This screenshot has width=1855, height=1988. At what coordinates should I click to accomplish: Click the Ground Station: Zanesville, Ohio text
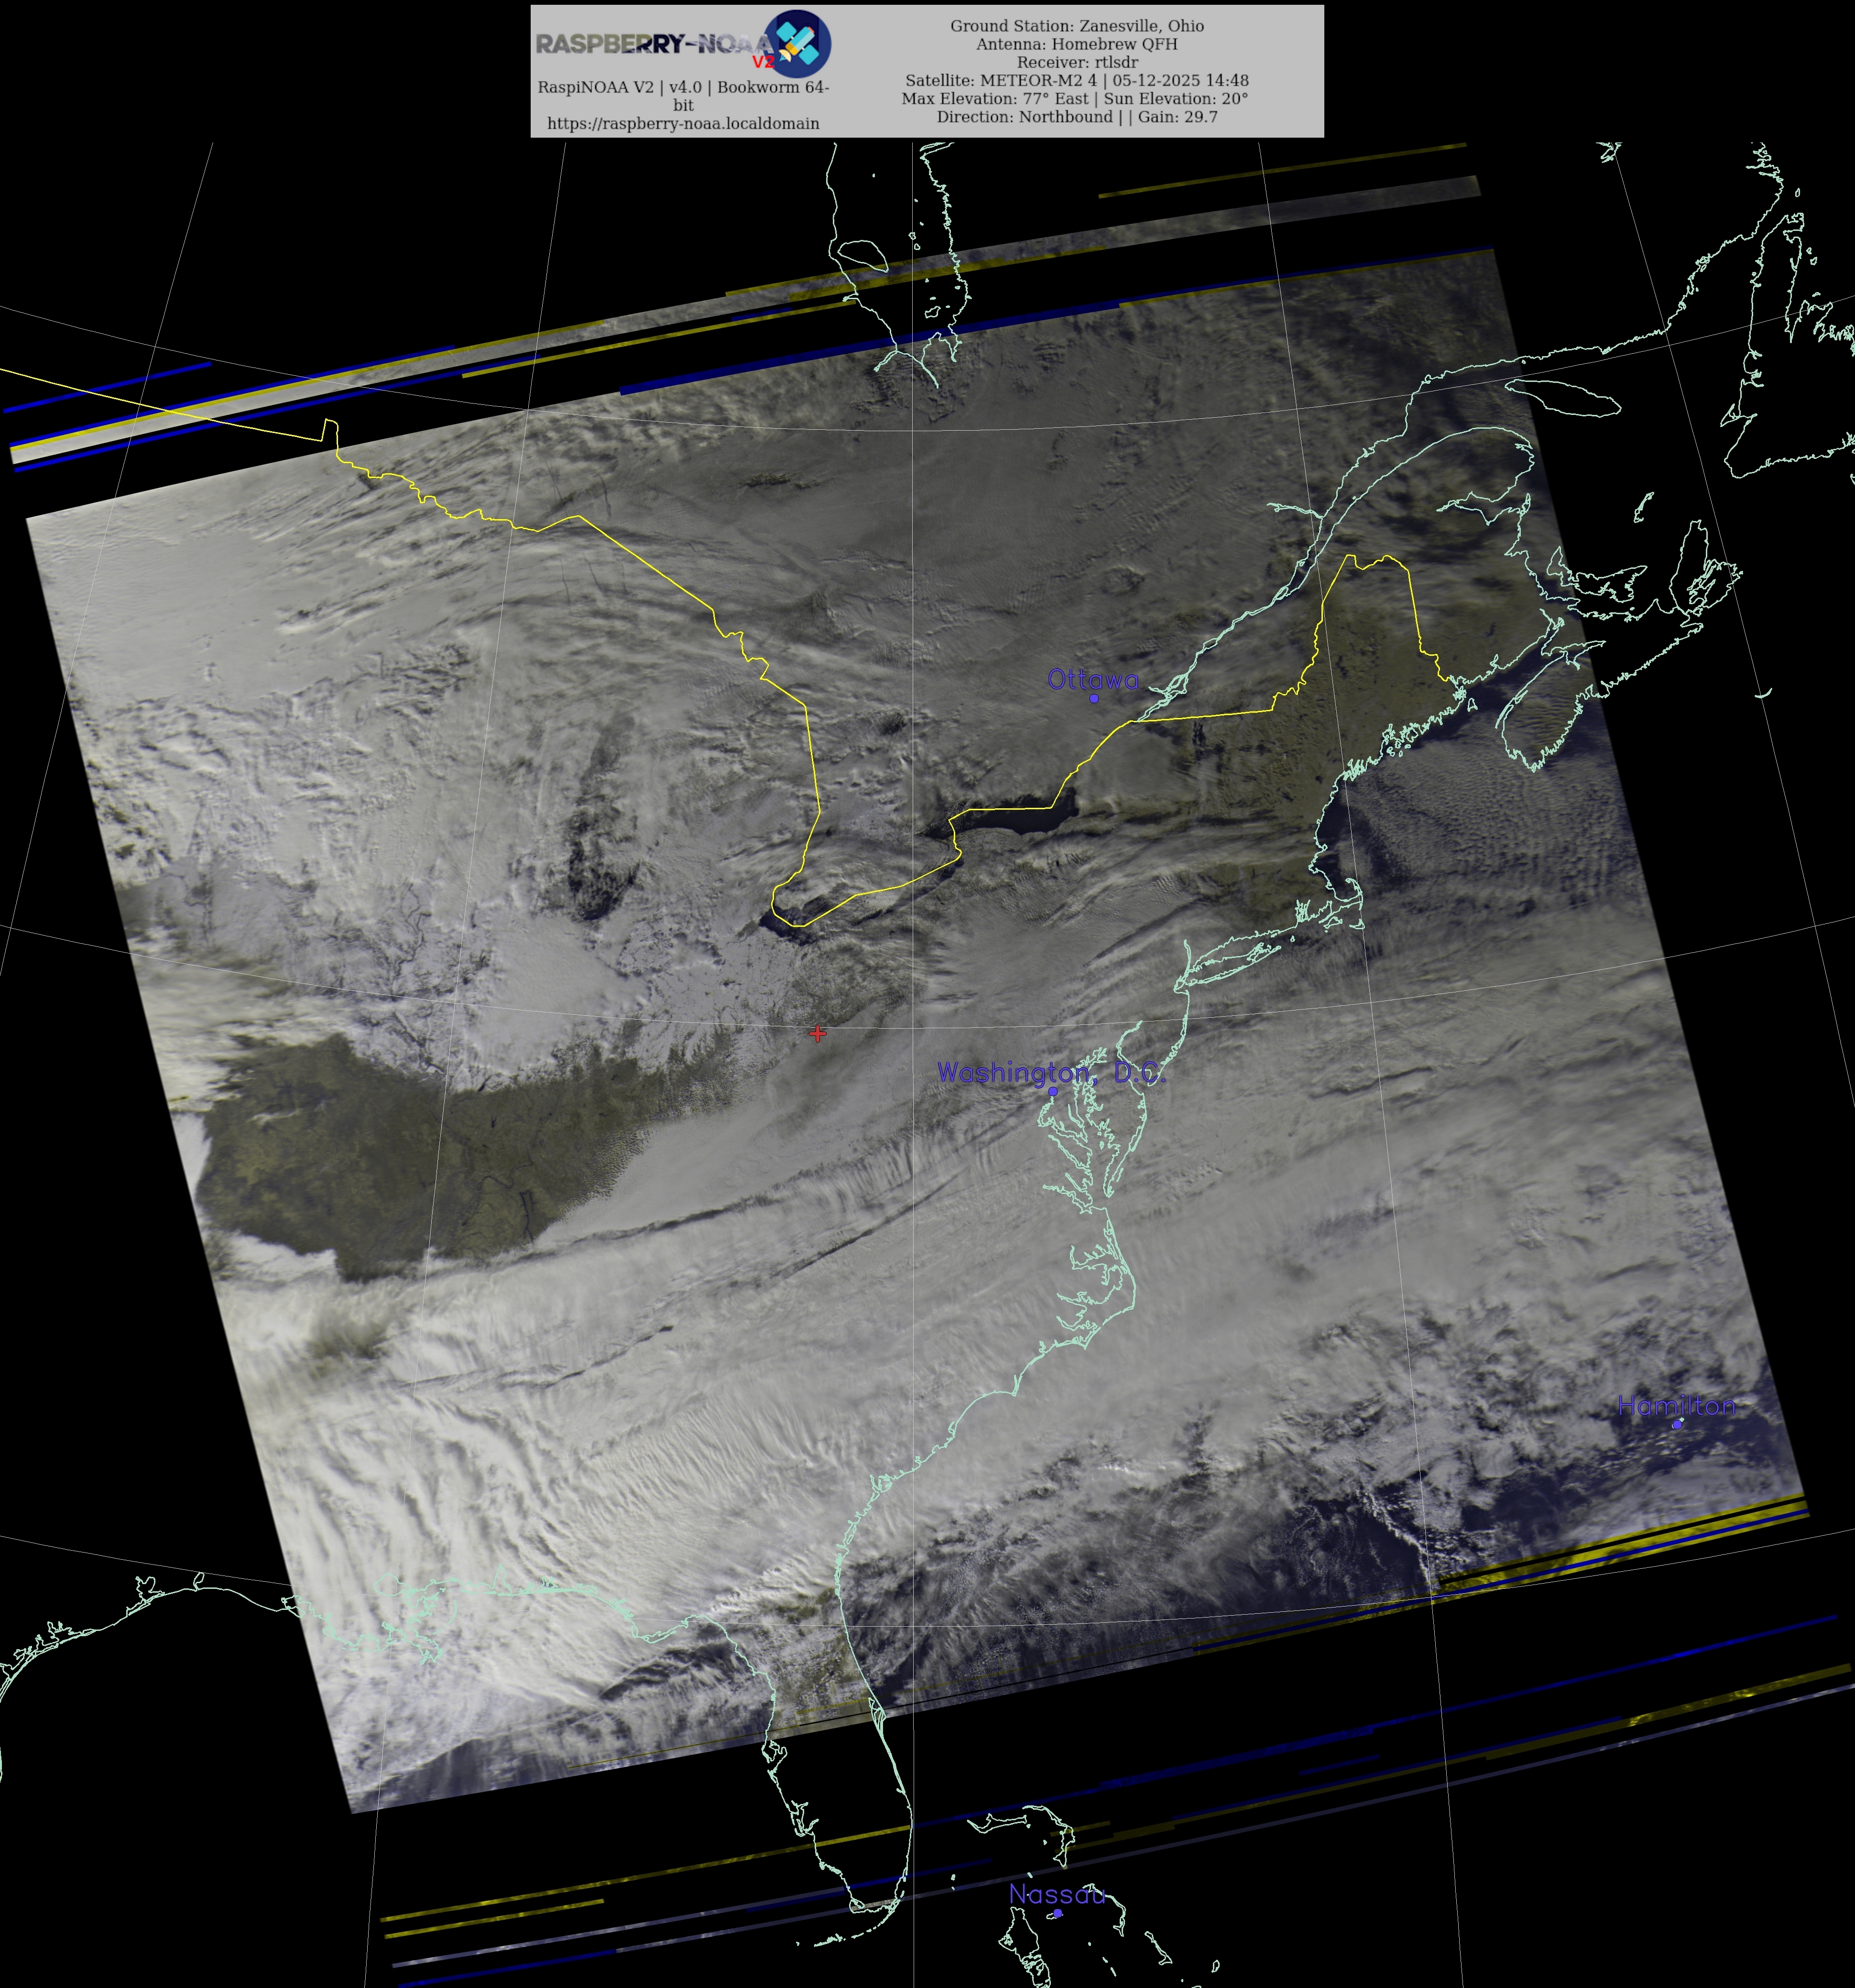1076,26
